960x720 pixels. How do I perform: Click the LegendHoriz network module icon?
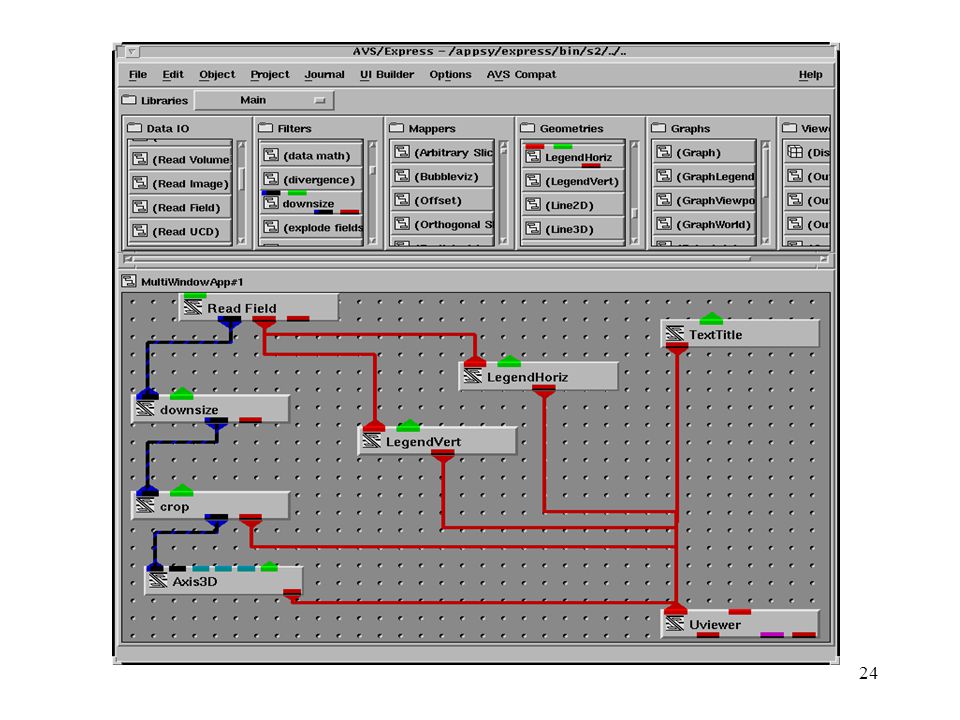pyautogui.click(x=473, y=377)
